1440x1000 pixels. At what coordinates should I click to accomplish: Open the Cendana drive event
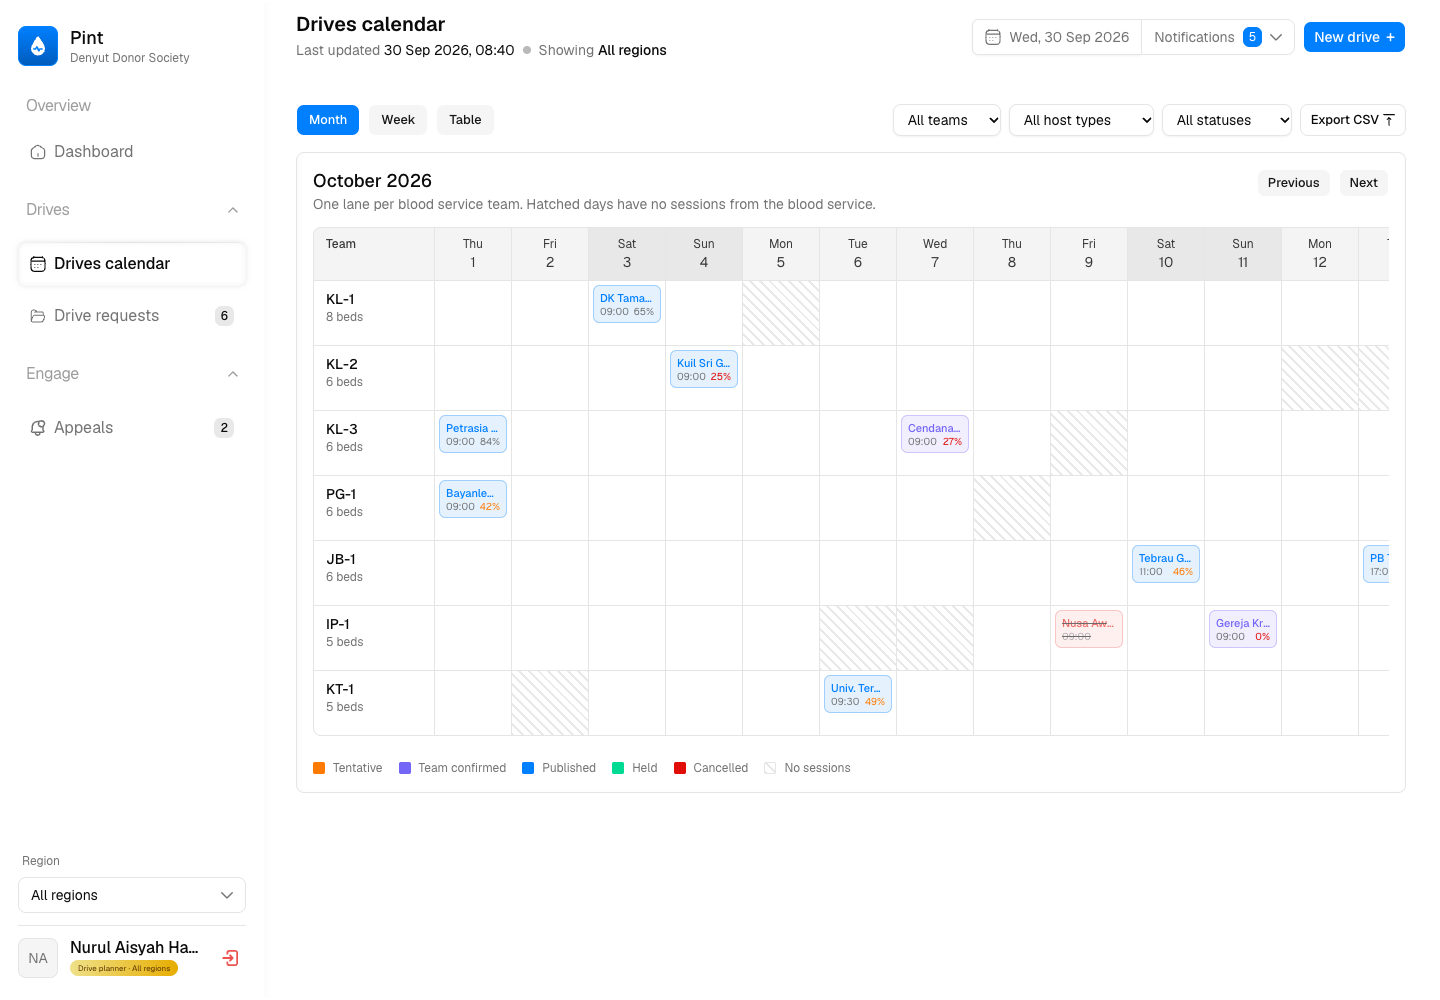935,434
